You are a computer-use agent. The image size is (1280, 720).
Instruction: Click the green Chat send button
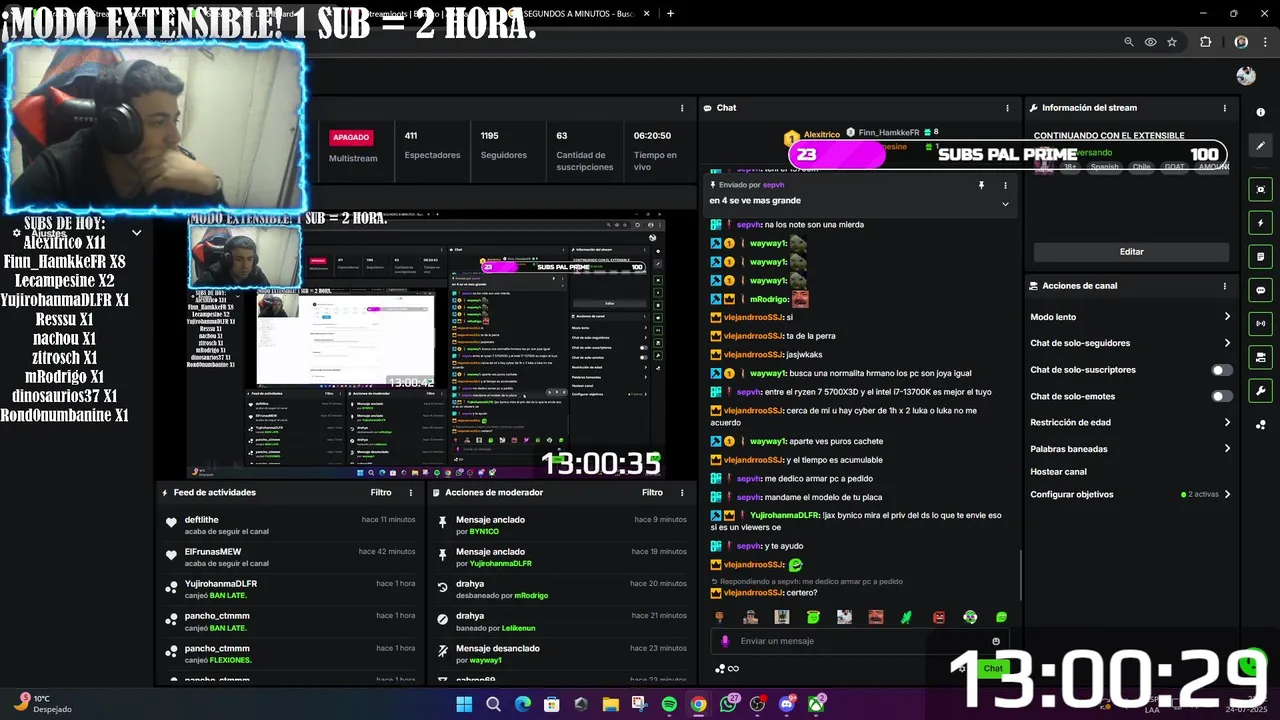(x=993, y=669)
